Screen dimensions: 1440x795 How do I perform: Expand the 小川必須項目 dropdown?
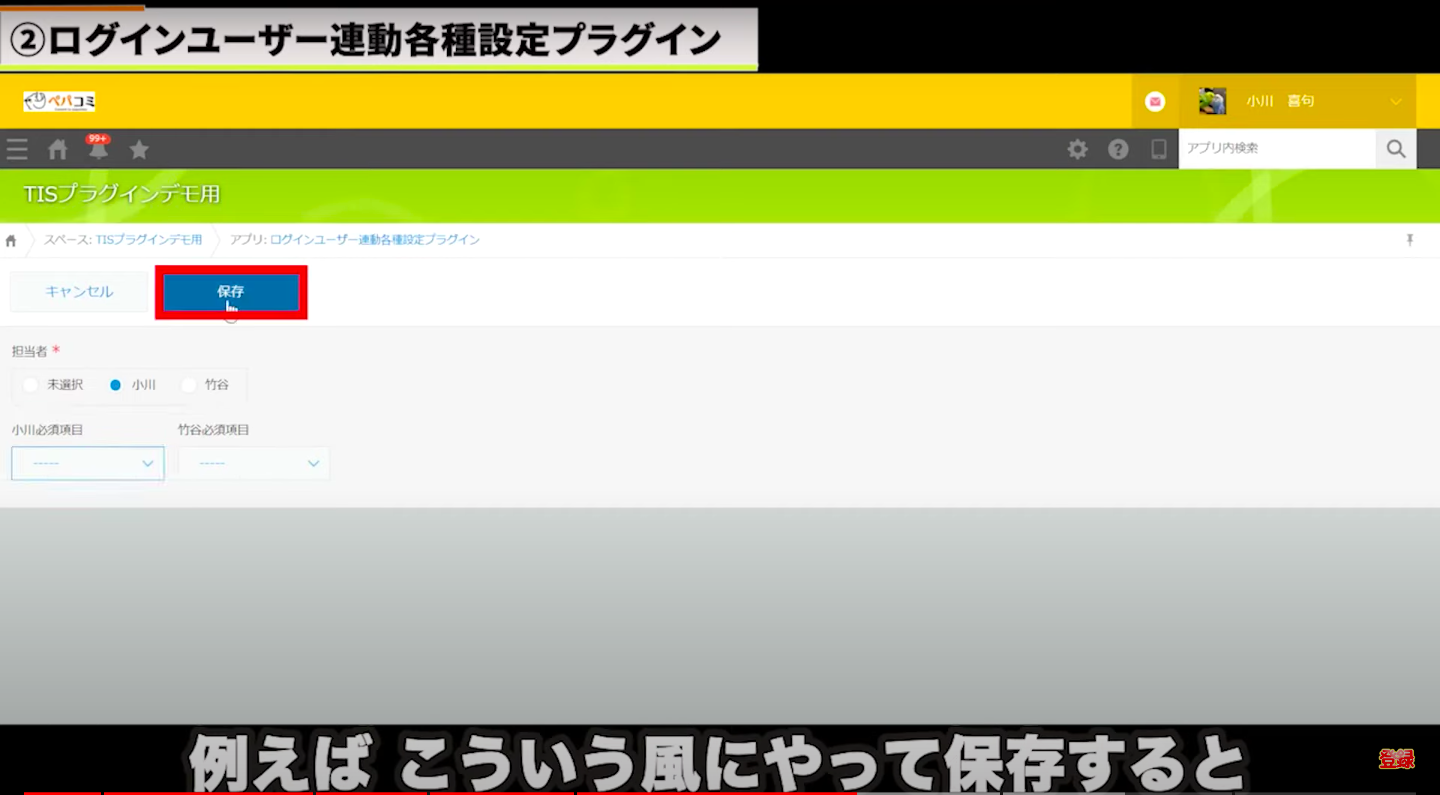pyautogui.click(x=88, y=463)
